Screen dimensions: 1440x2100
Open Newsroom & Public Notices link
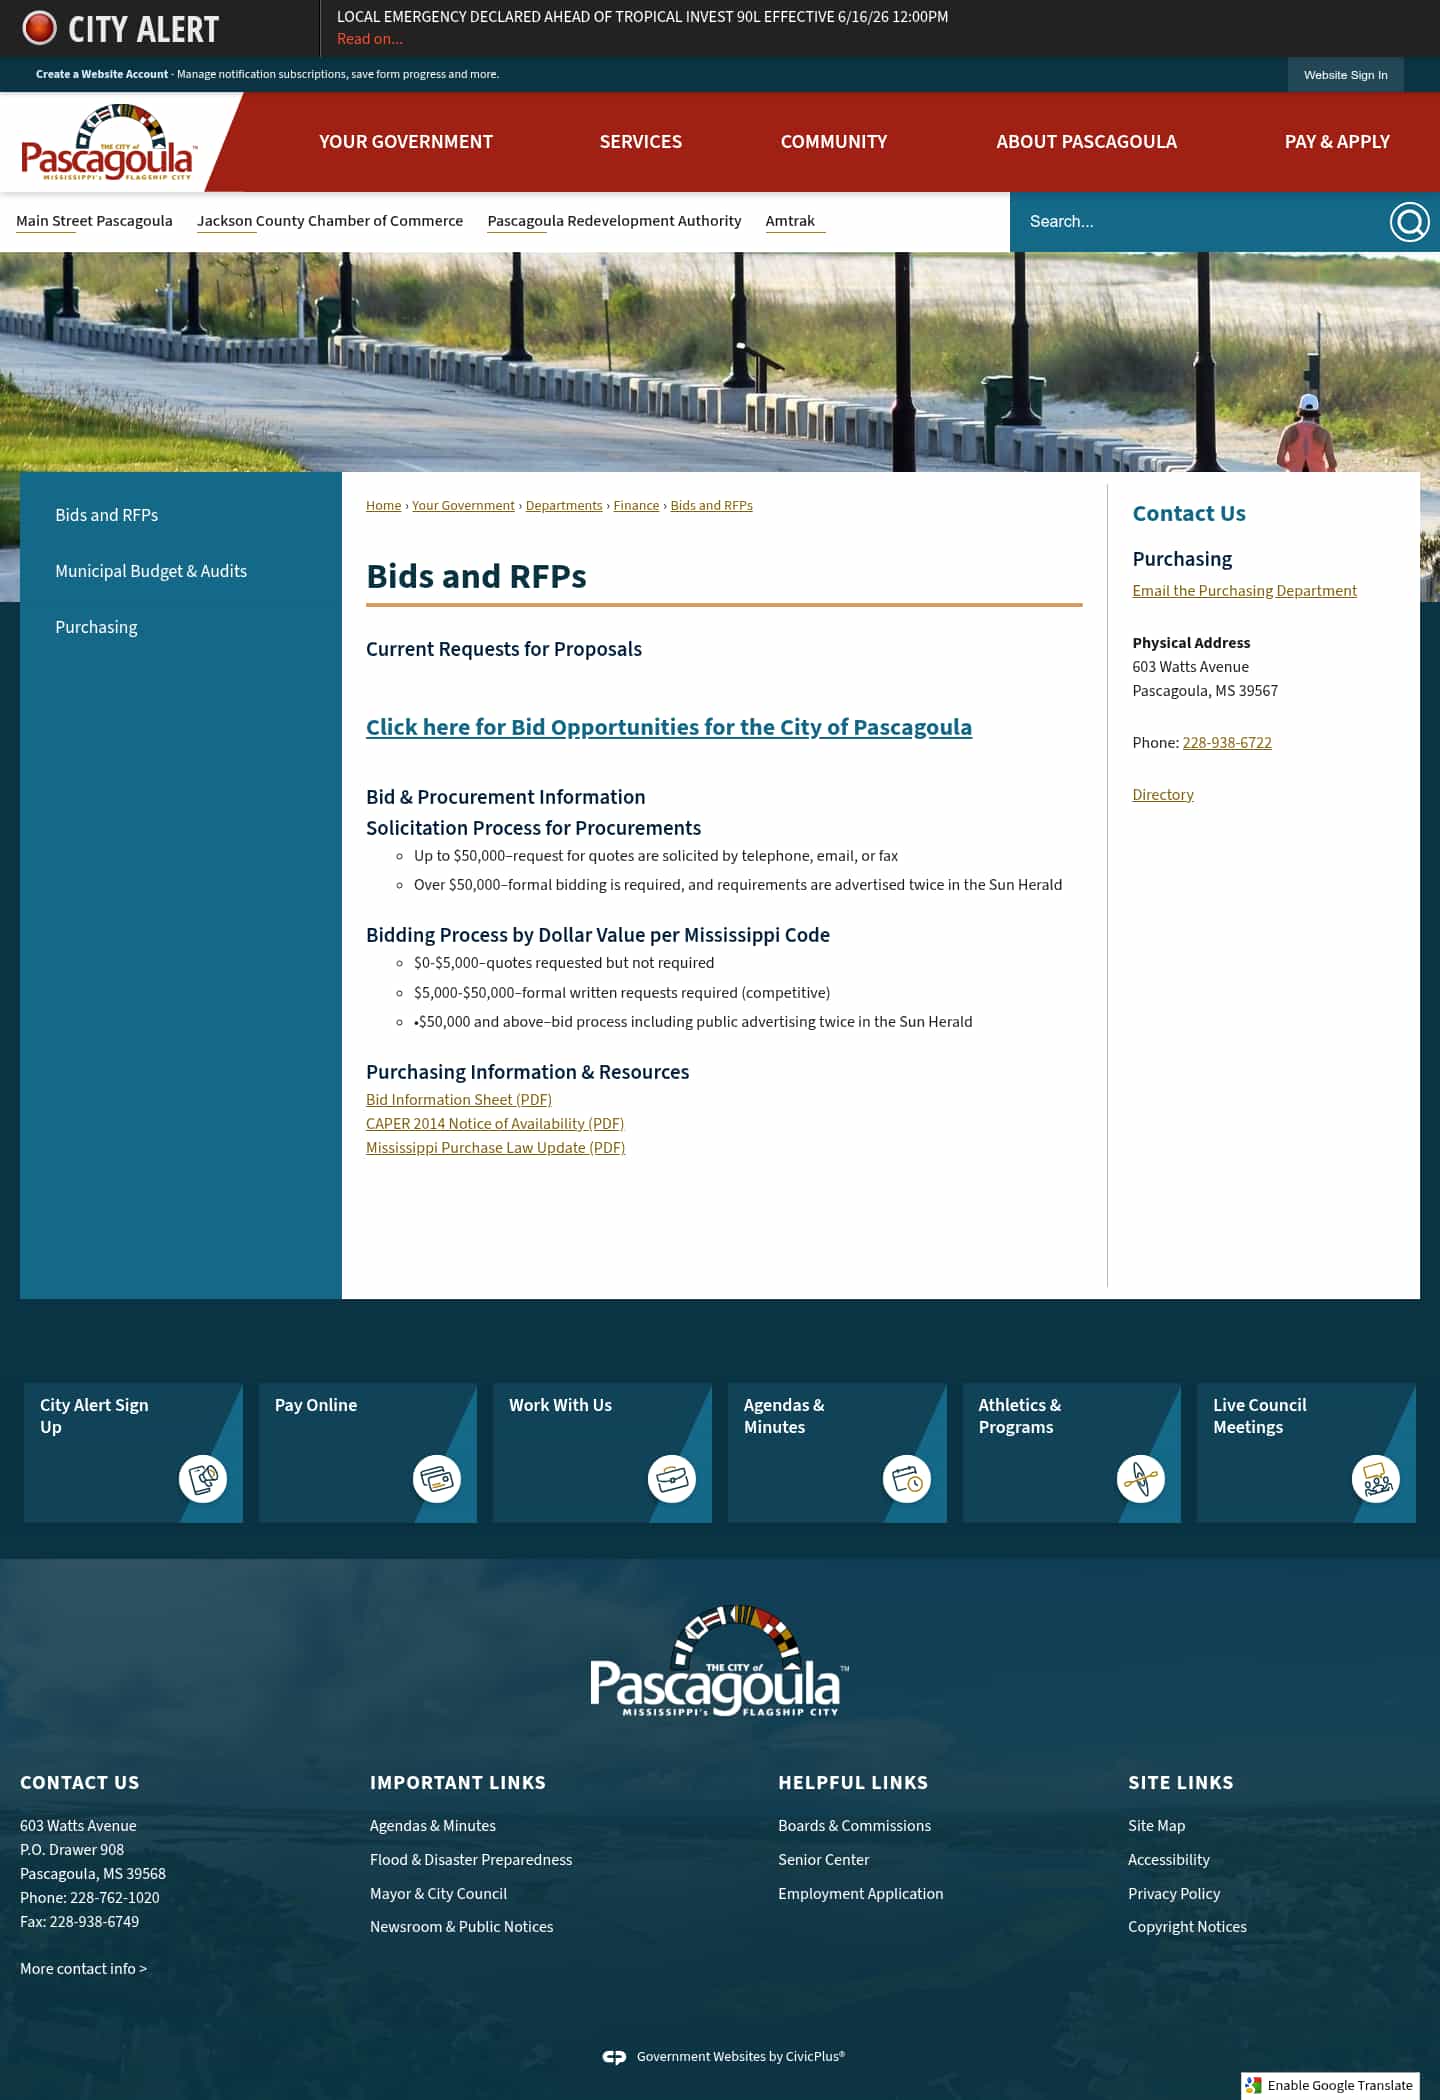461,1927
